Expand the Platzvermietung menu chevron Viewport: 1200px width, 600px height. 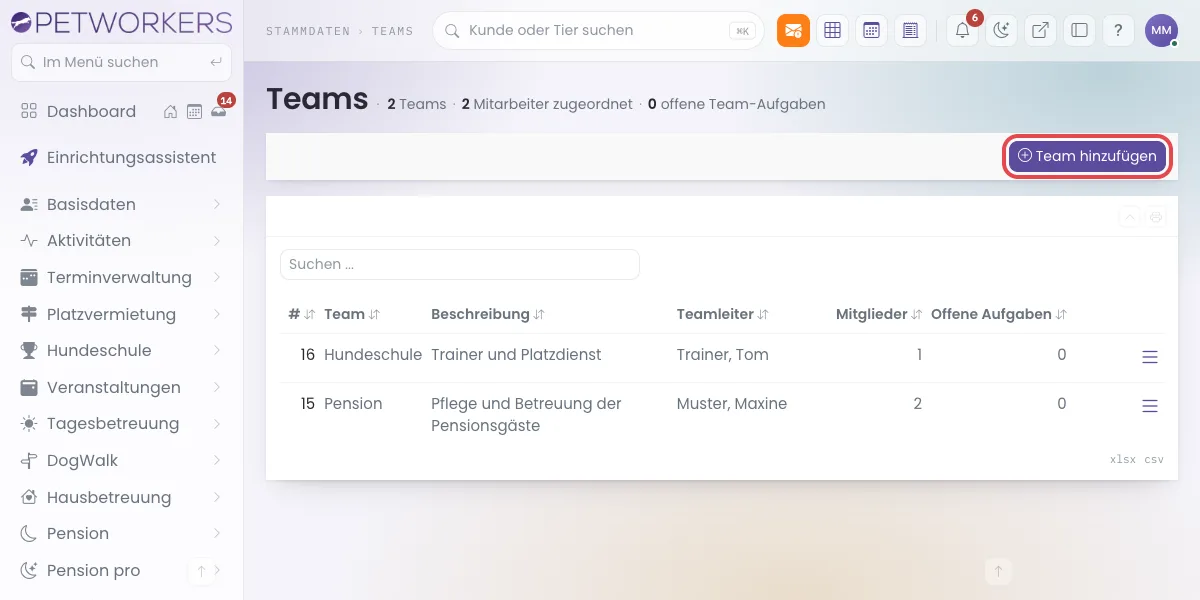[x=217, y=314]
